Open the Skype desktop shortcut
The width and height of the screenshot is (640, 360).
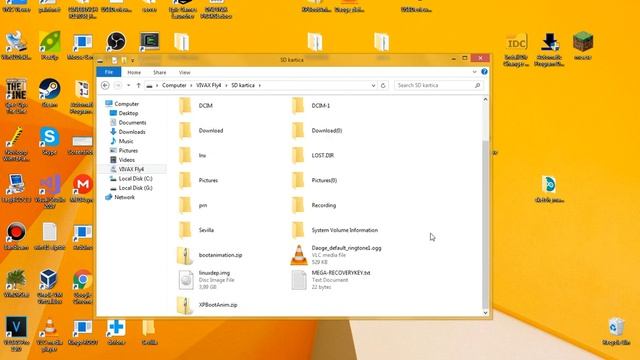(x=49, y=137)
